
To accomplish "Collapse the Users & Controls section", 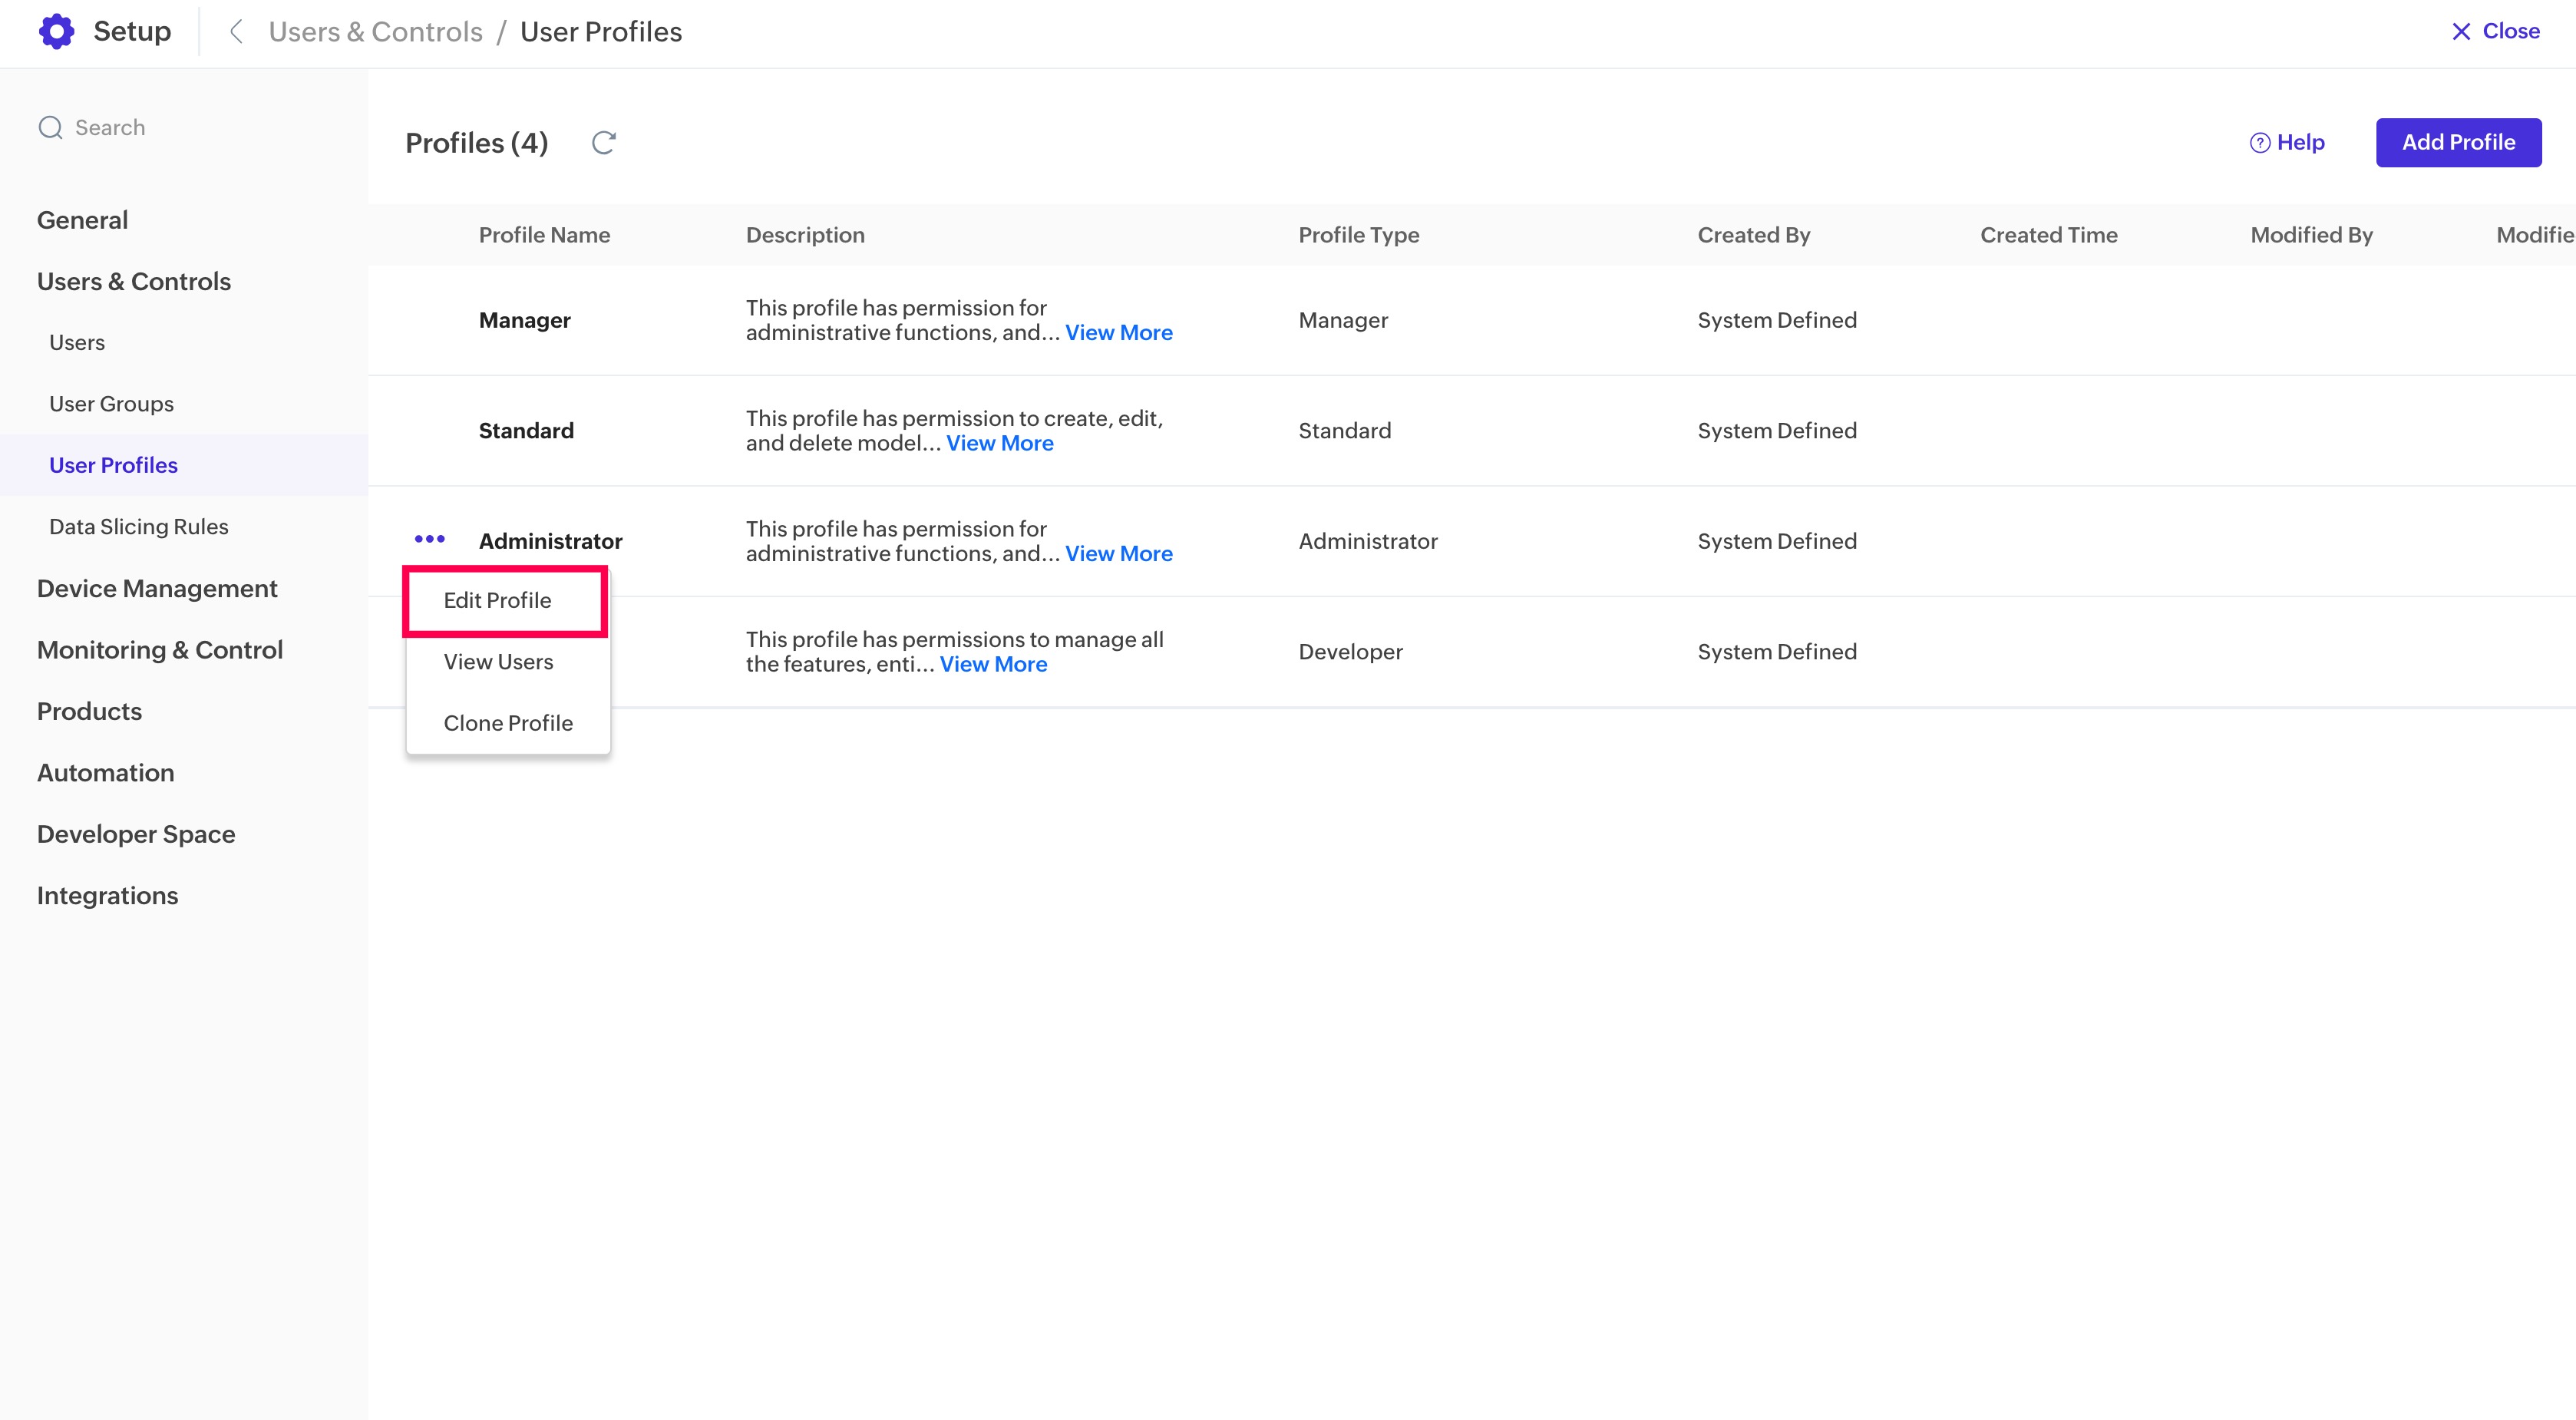I will pos(134,282).
